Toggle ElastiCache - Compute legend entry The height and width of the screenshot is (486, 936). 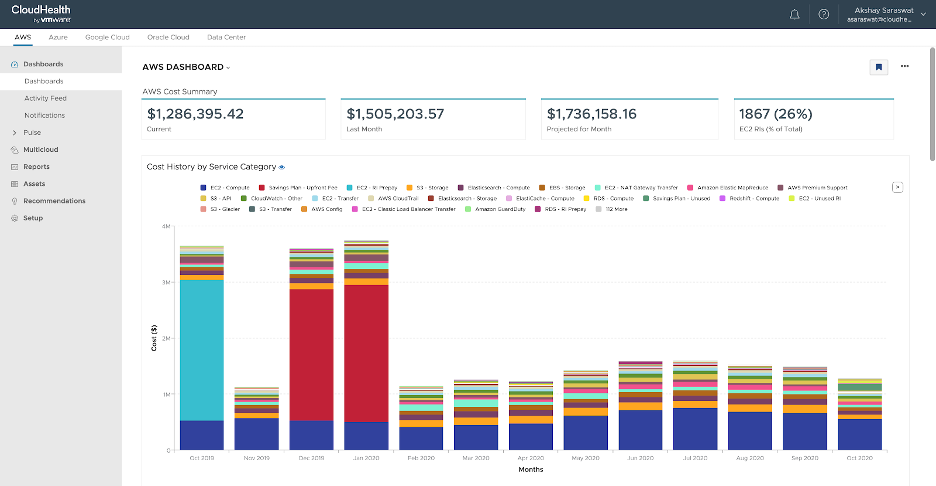(x=540, y=199)
